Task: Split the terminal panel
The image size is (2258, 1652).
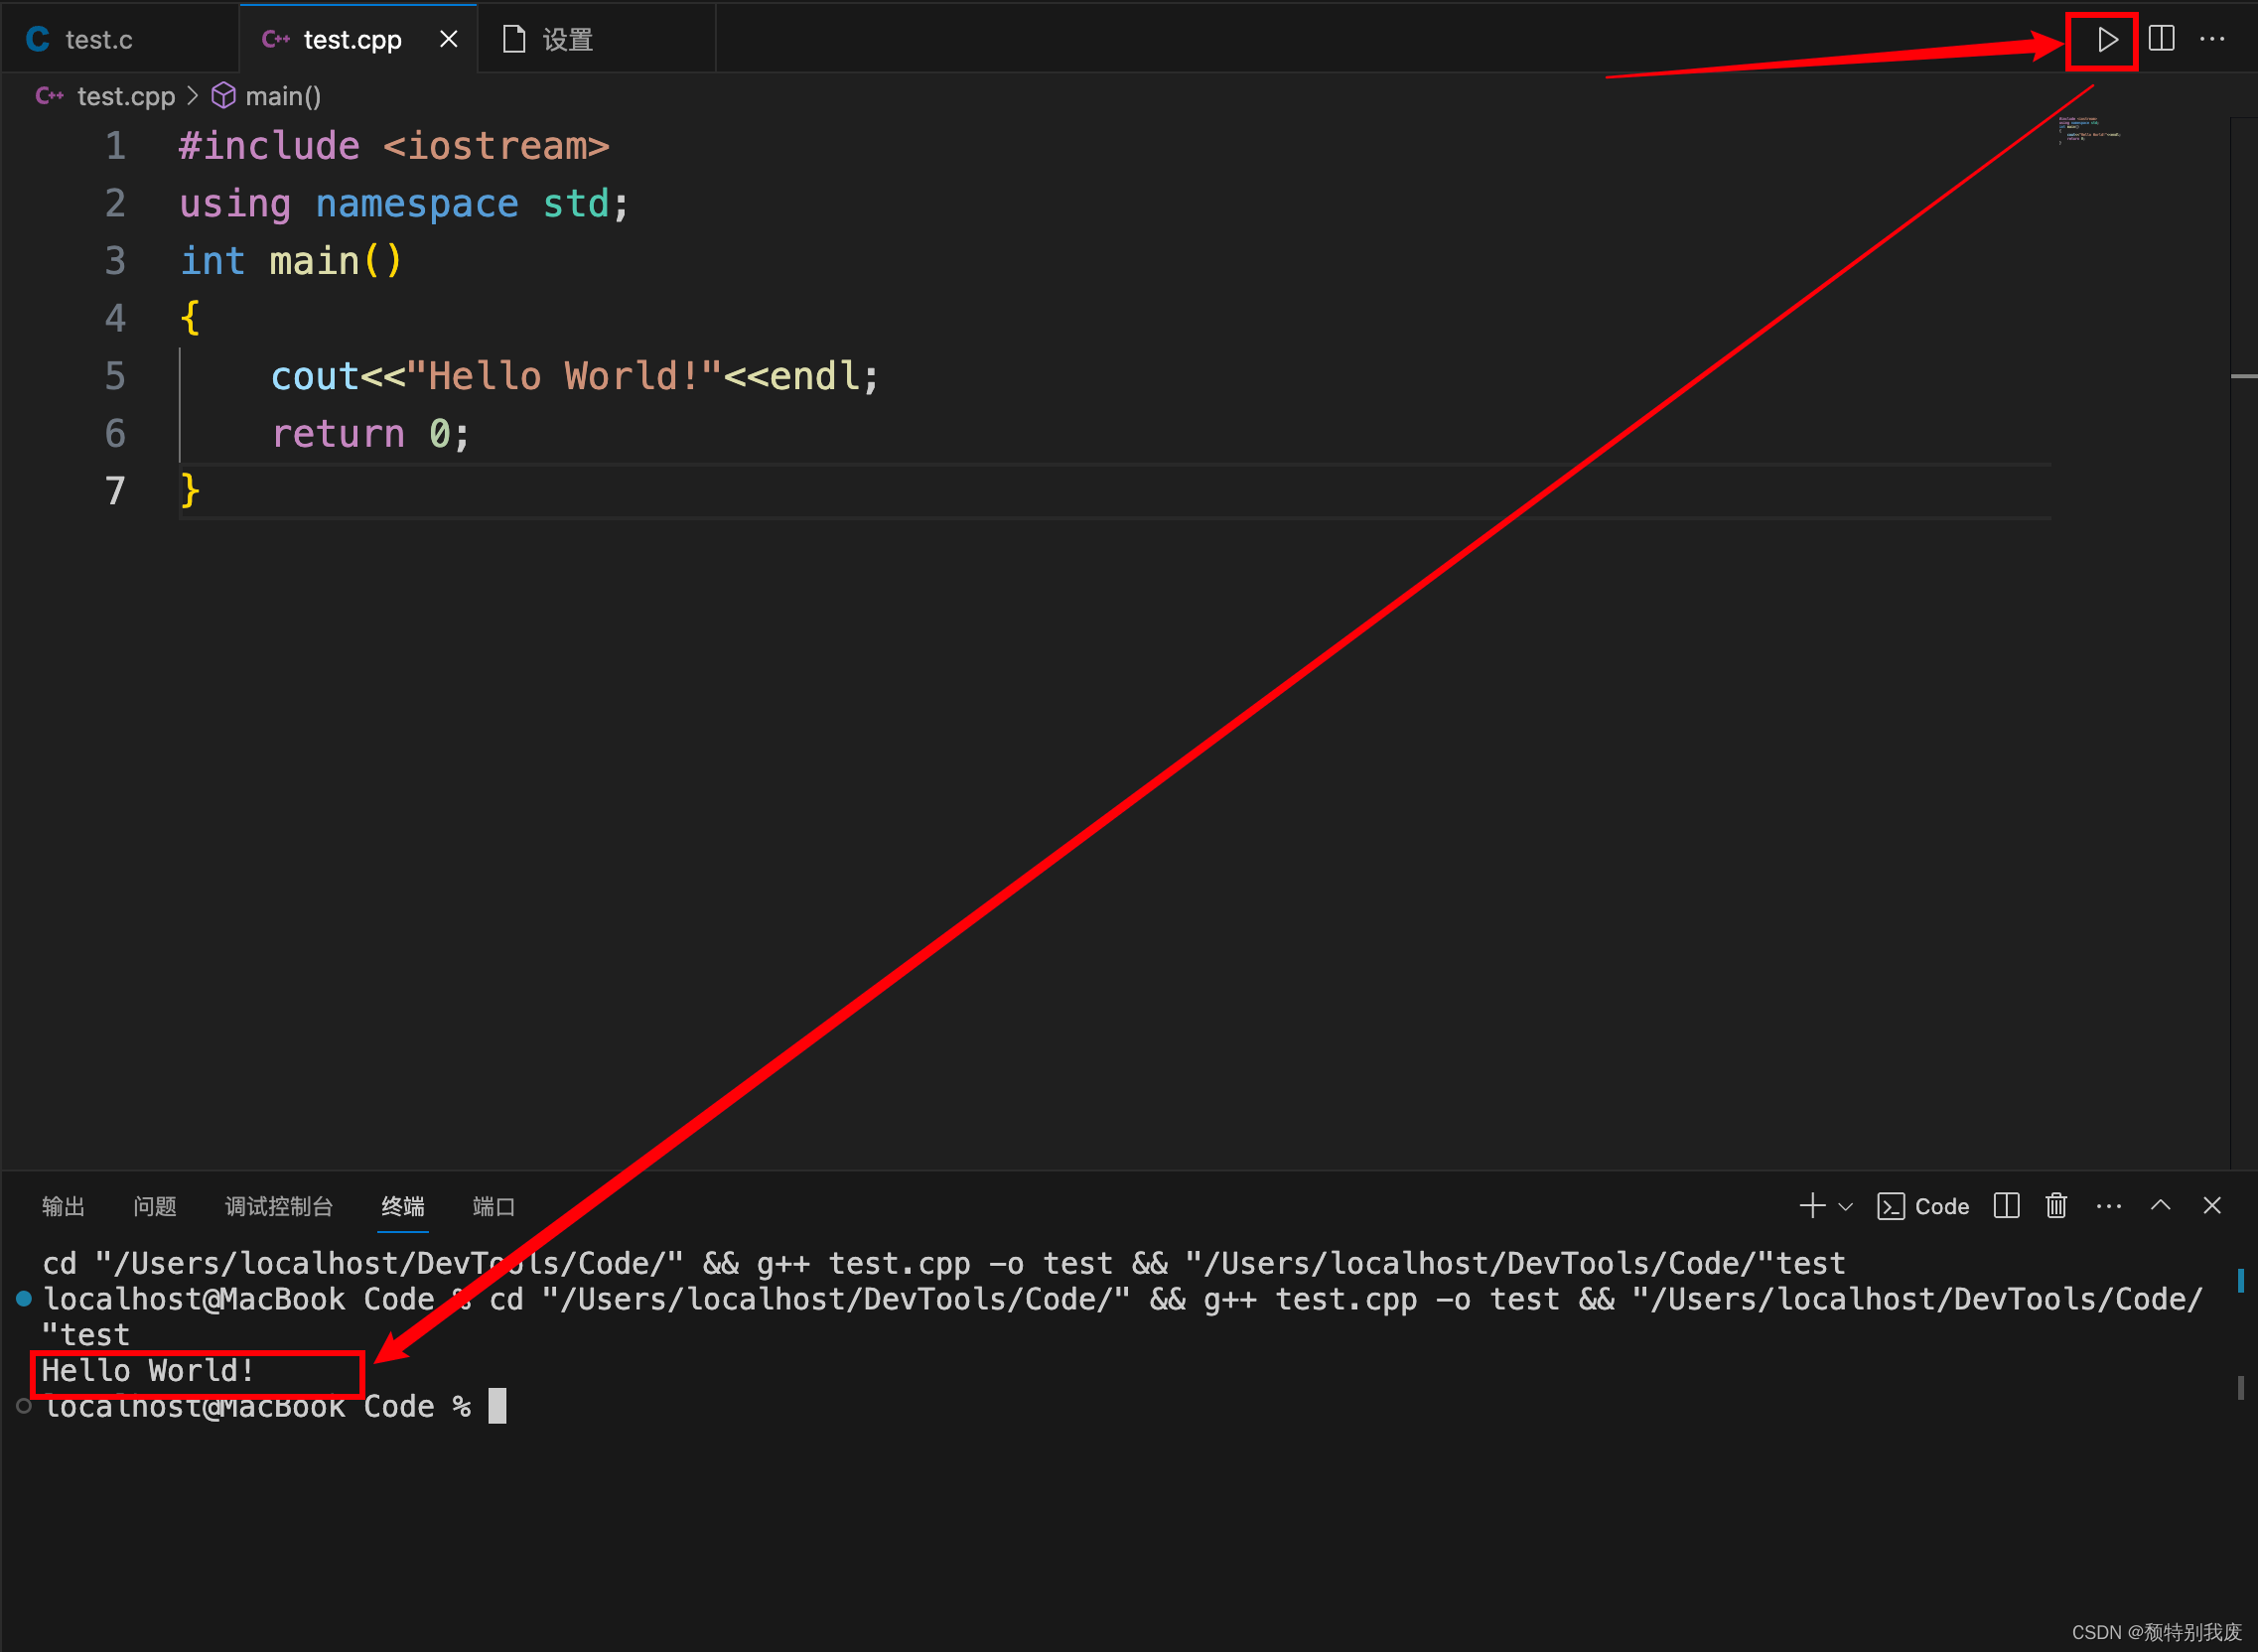Action: click(x=2007, y=1206)
